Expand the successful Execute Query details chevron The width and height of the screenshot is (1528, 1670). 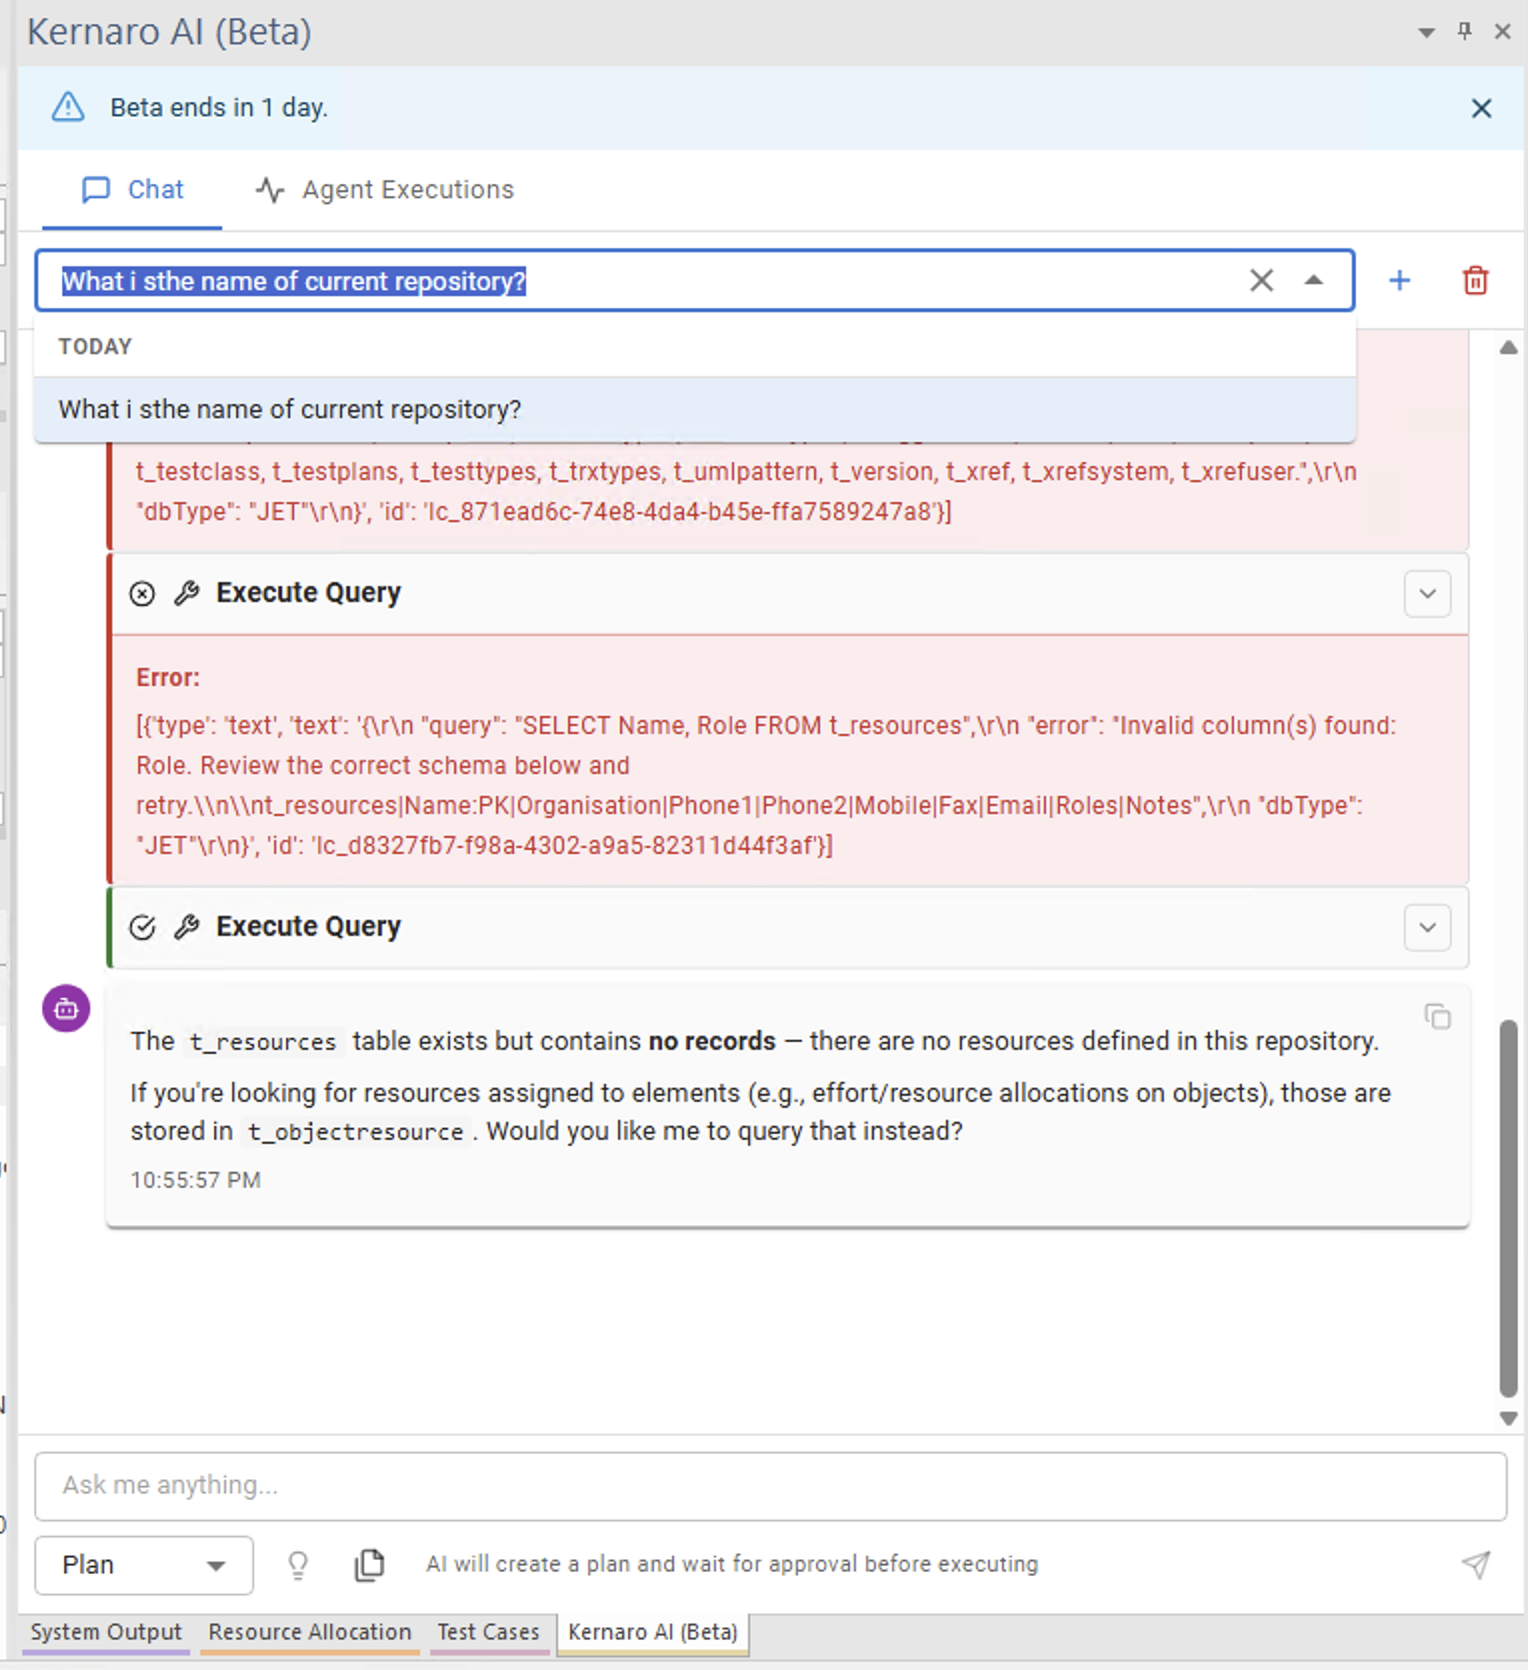click(x=1427, y=928)
